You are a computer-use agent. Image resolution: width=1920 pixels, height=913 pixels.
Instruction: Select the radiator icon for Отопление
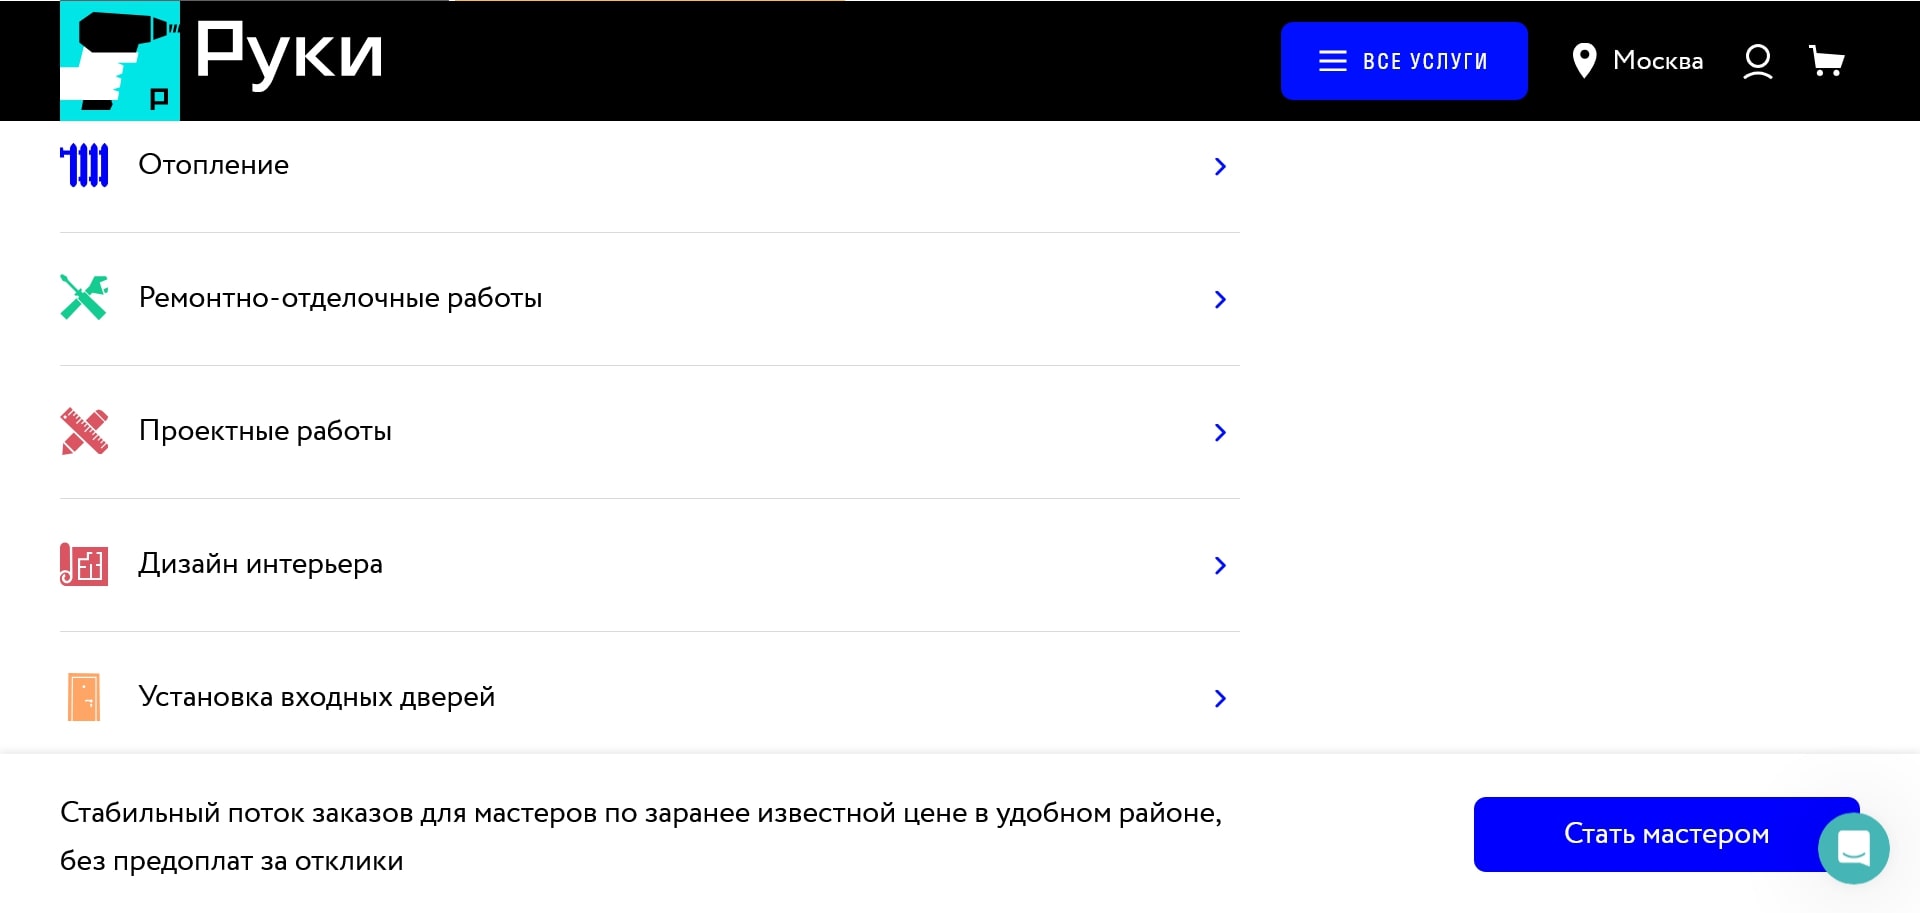point(85,164)
